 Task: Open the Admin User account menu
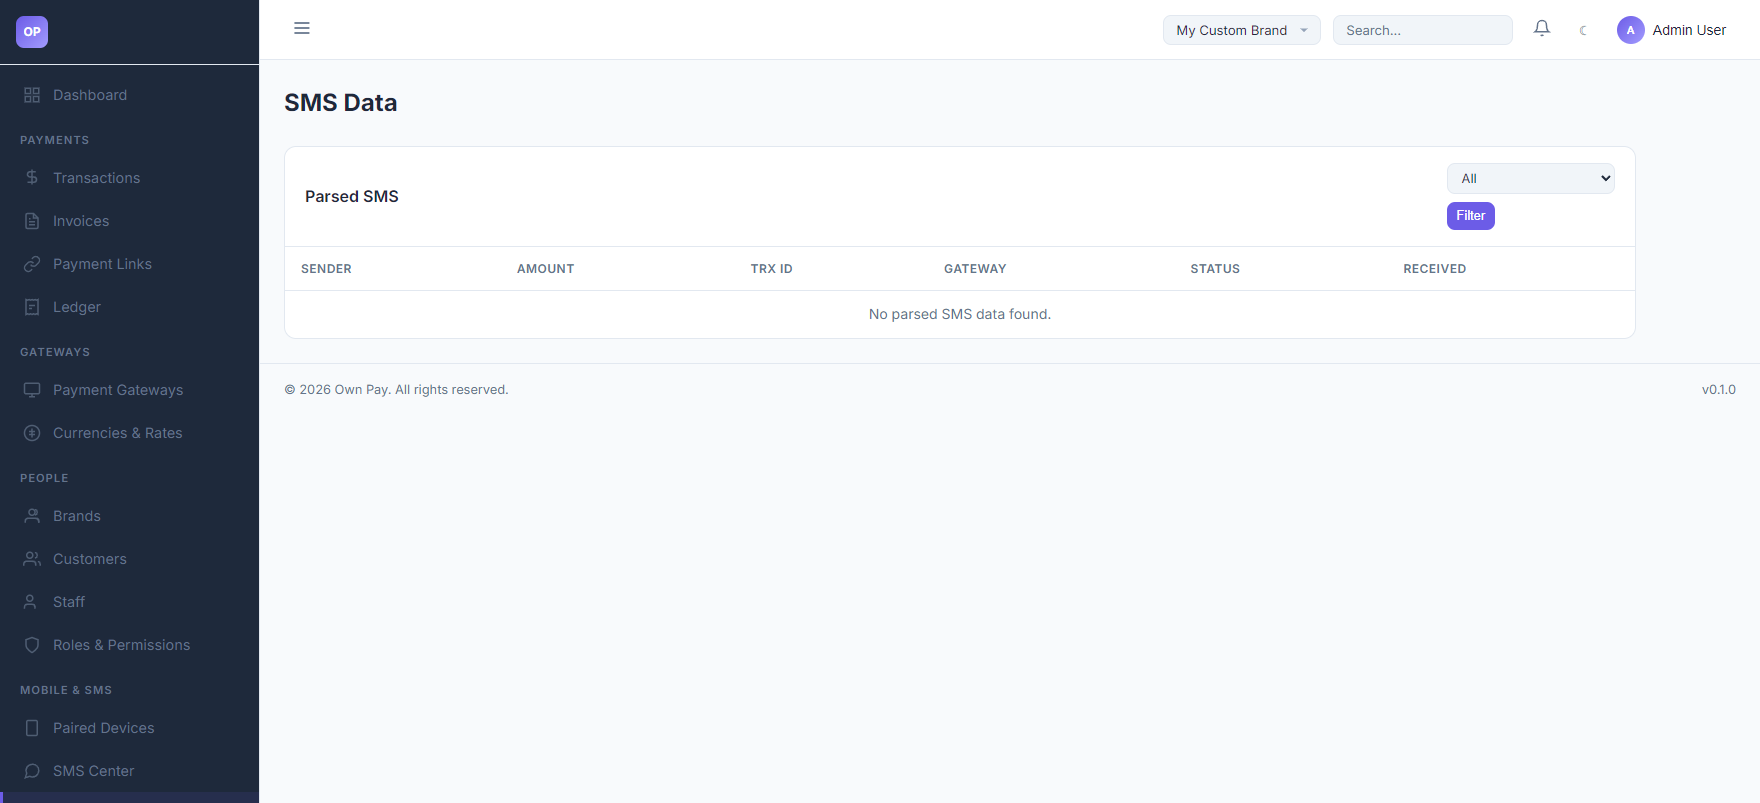1672,30
